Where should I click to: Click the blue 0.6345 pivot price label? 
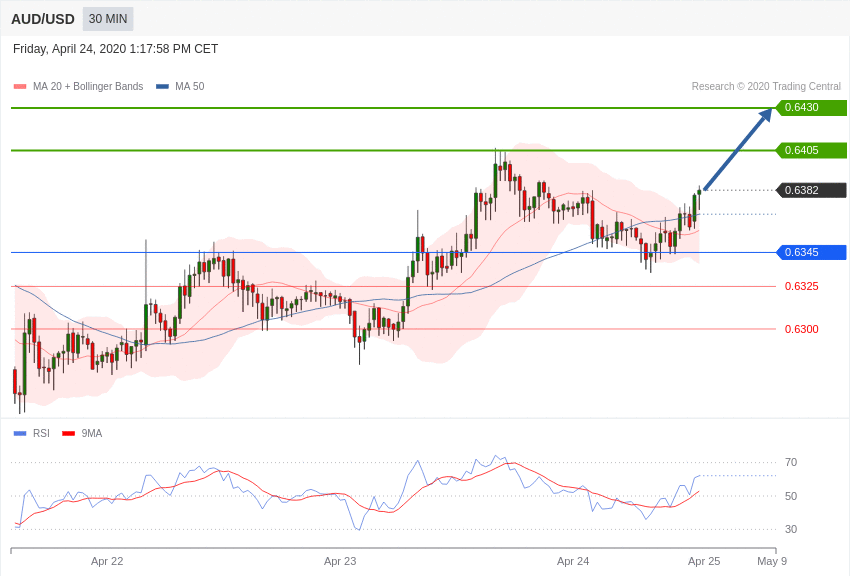pyautogui.click(x=812, y=252)
